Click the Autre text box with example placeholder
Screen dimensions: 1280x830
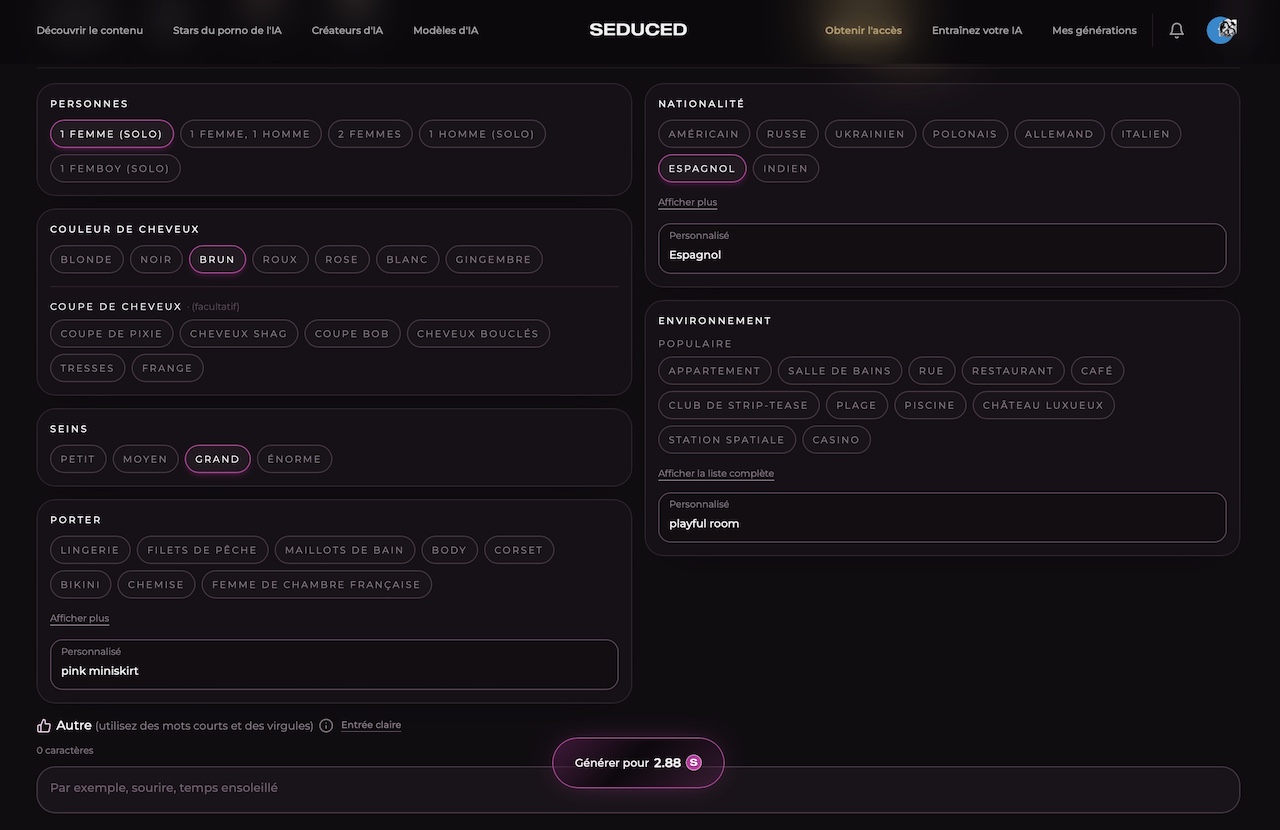638,790
